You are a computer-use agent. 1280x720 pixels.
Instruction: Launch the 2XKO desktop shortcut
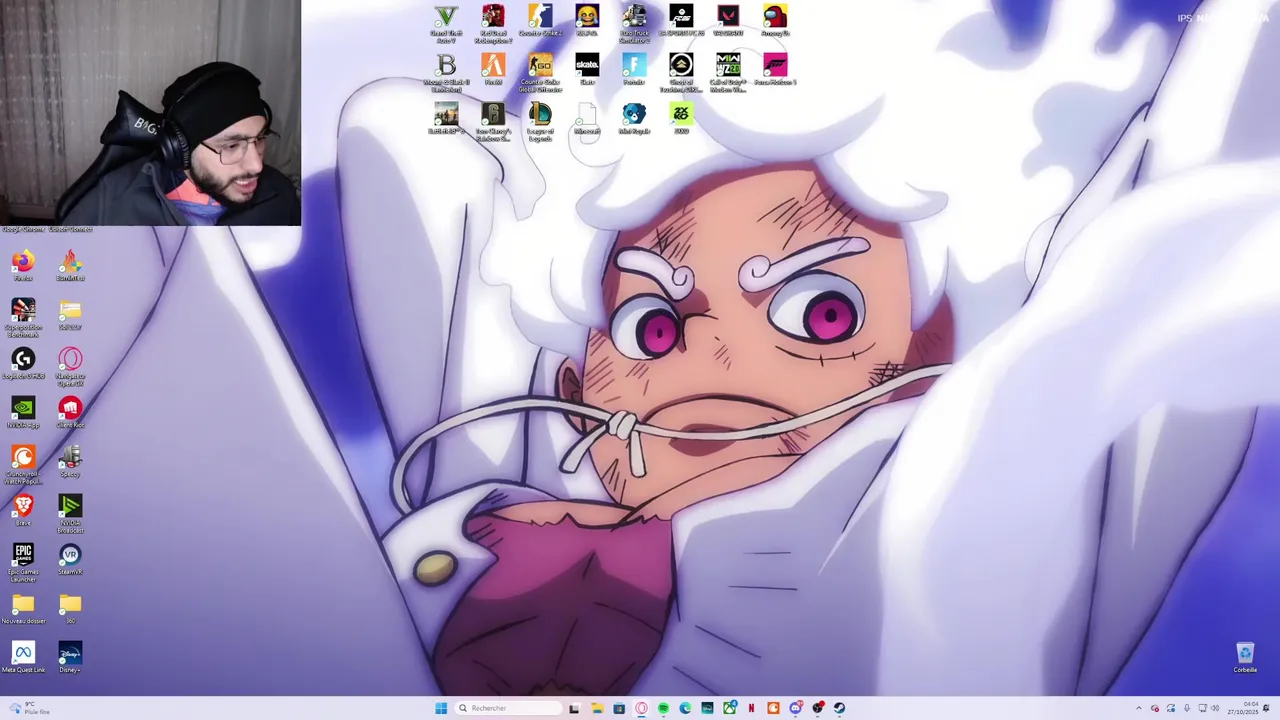[681, 119]
